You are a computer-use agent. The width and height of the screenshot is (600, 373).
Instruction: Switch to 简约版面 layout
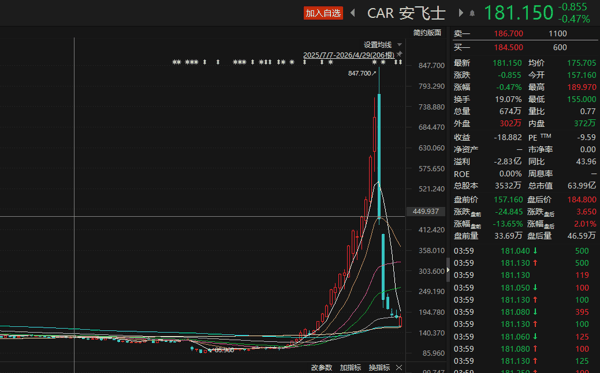click(427, 33)
